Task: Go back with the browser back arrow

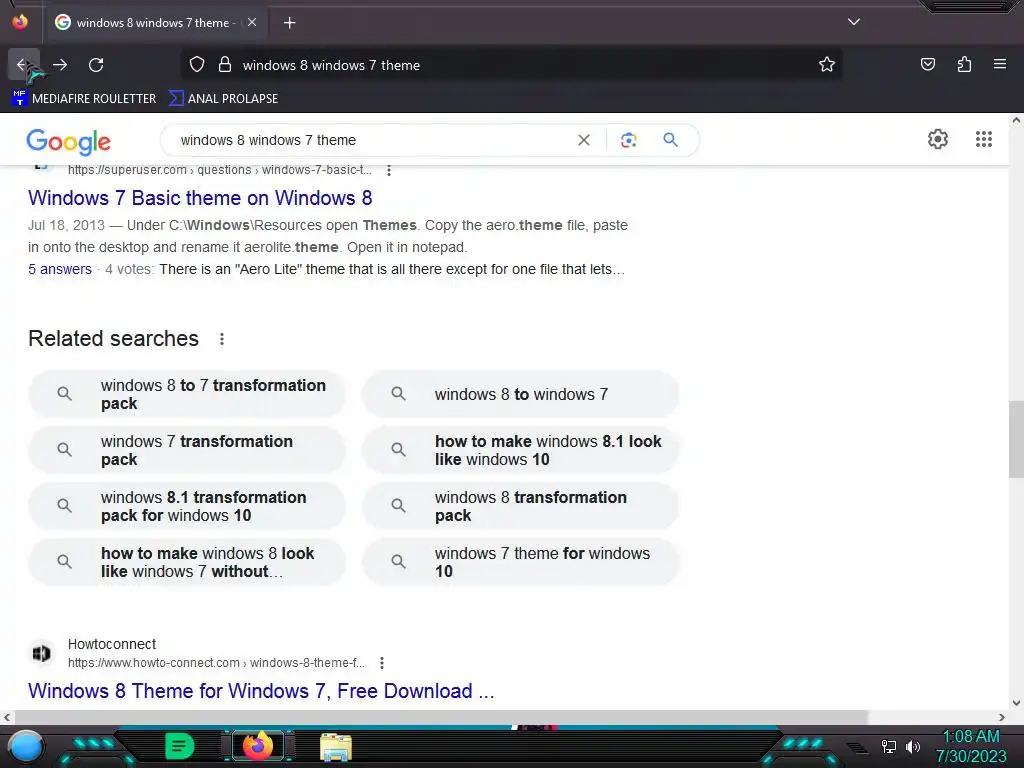Action: [22, 65]
